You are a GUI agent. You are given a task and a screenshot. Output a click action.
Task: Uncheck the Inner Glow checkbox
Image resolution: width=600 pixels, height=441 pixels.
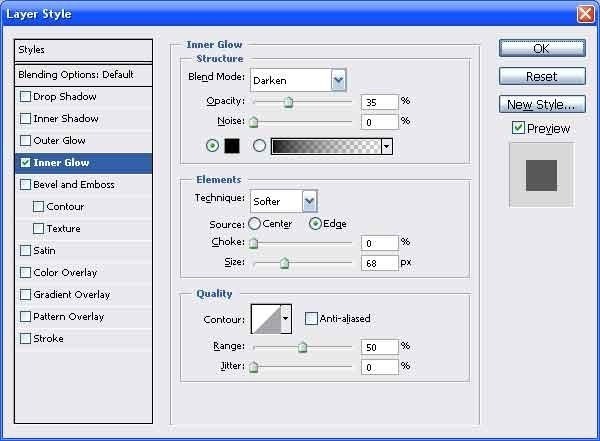point(25,163)
